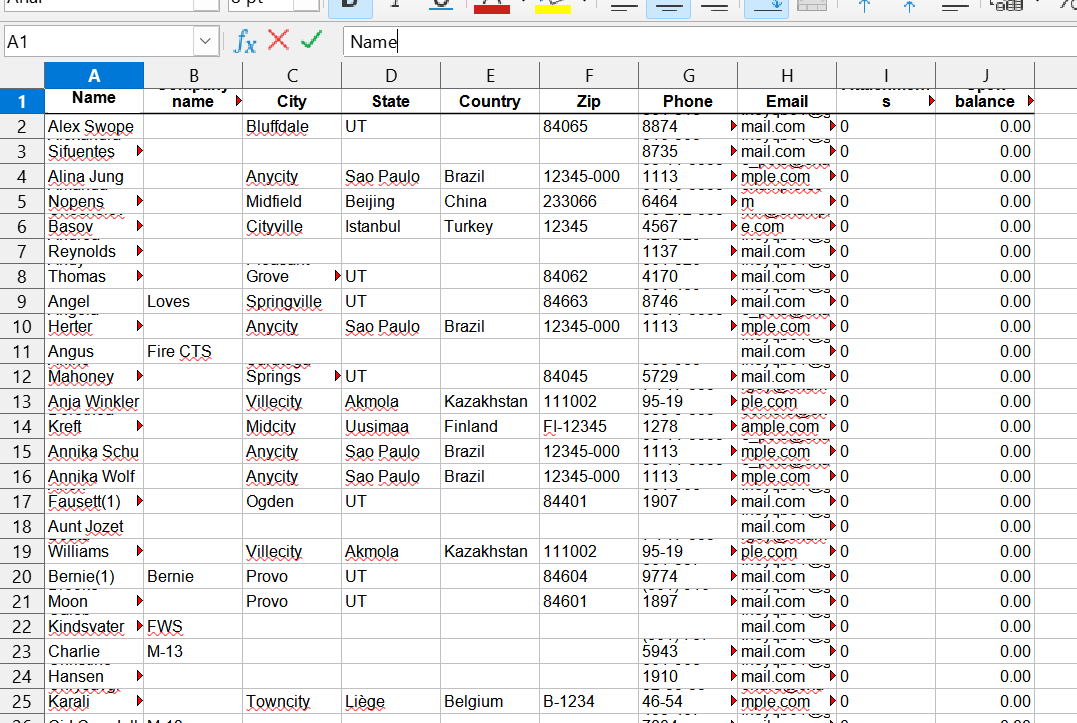The image size is (1077, 723).
Task: Select the cell Midfield
Action: coord(292,202)
